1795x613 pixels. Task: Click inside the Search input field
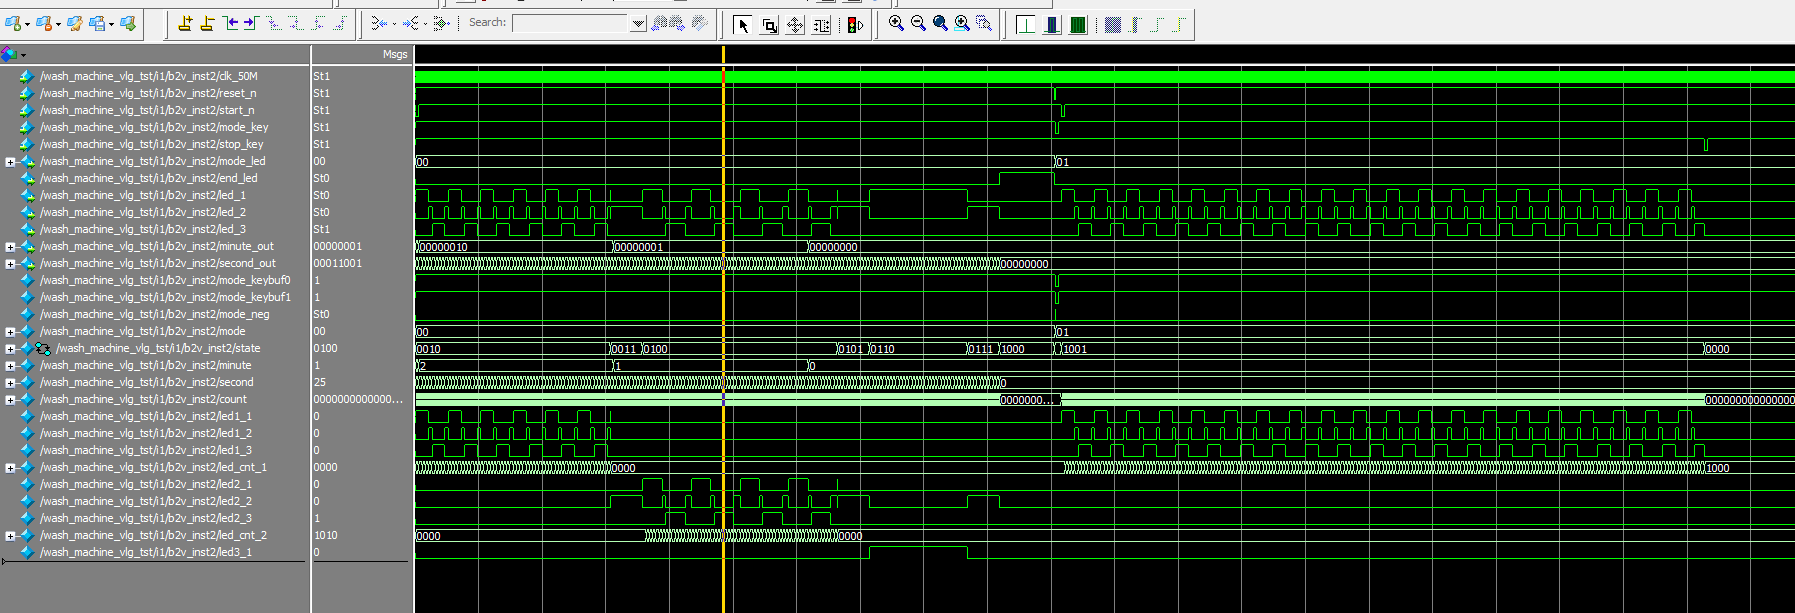point(571,23)
